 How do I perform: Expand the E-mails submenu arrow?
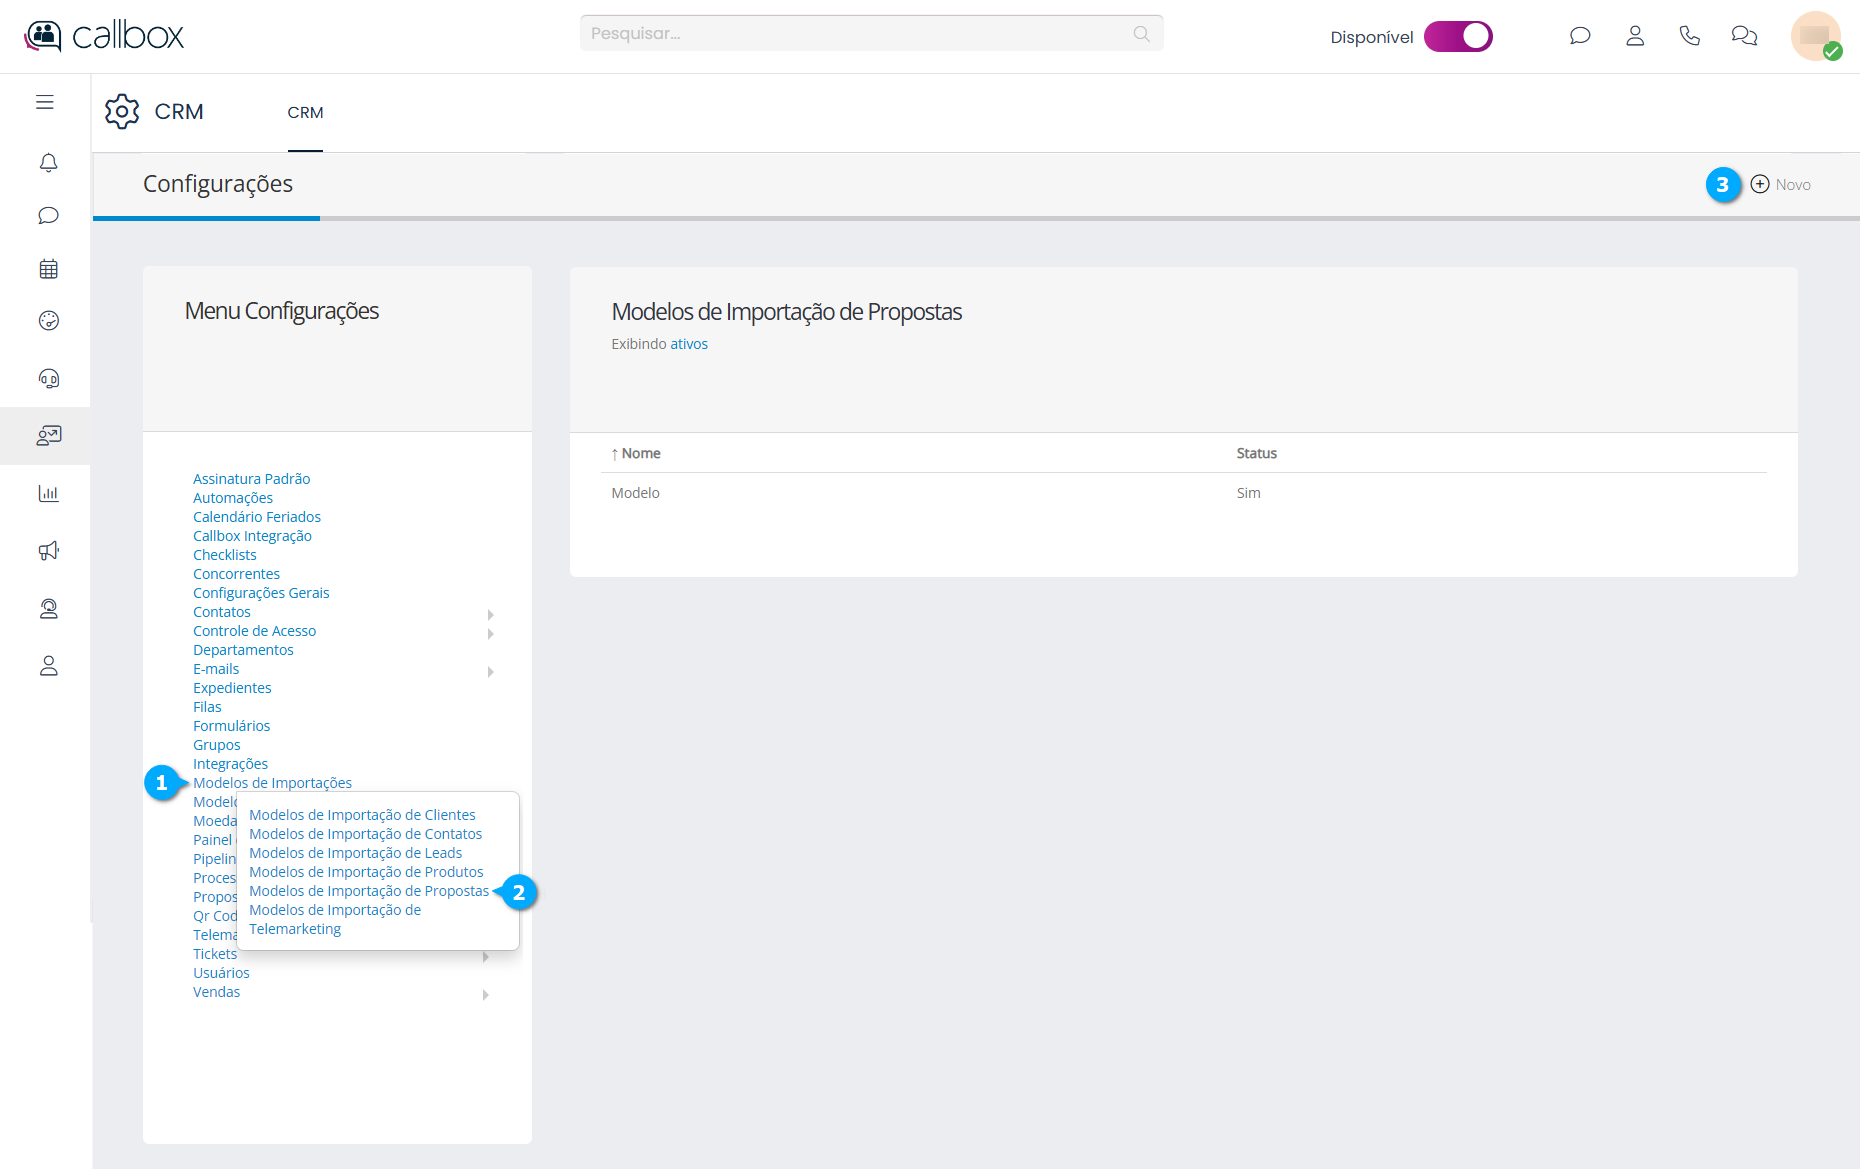[x=490, y=671]
